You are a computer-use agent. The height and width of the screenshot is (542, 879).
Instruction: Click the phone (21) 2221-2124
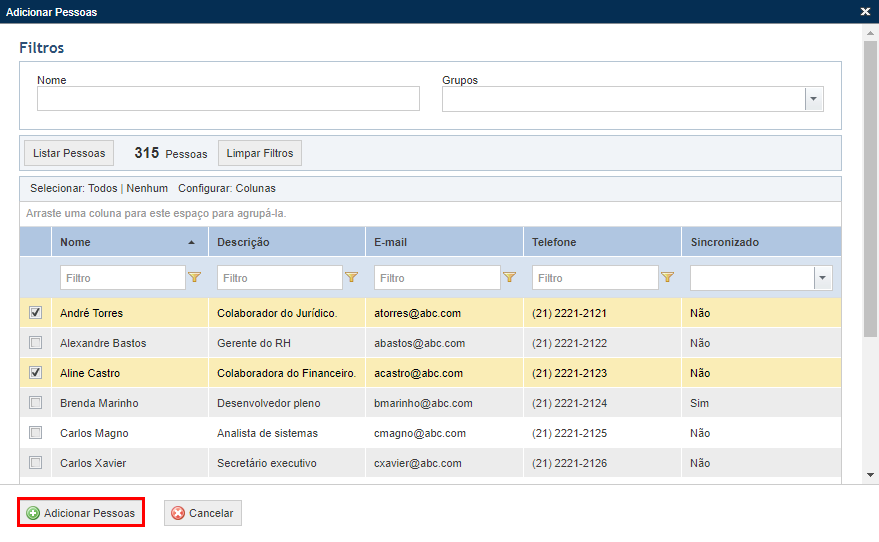pyautogui.click(x=570, y=403)
